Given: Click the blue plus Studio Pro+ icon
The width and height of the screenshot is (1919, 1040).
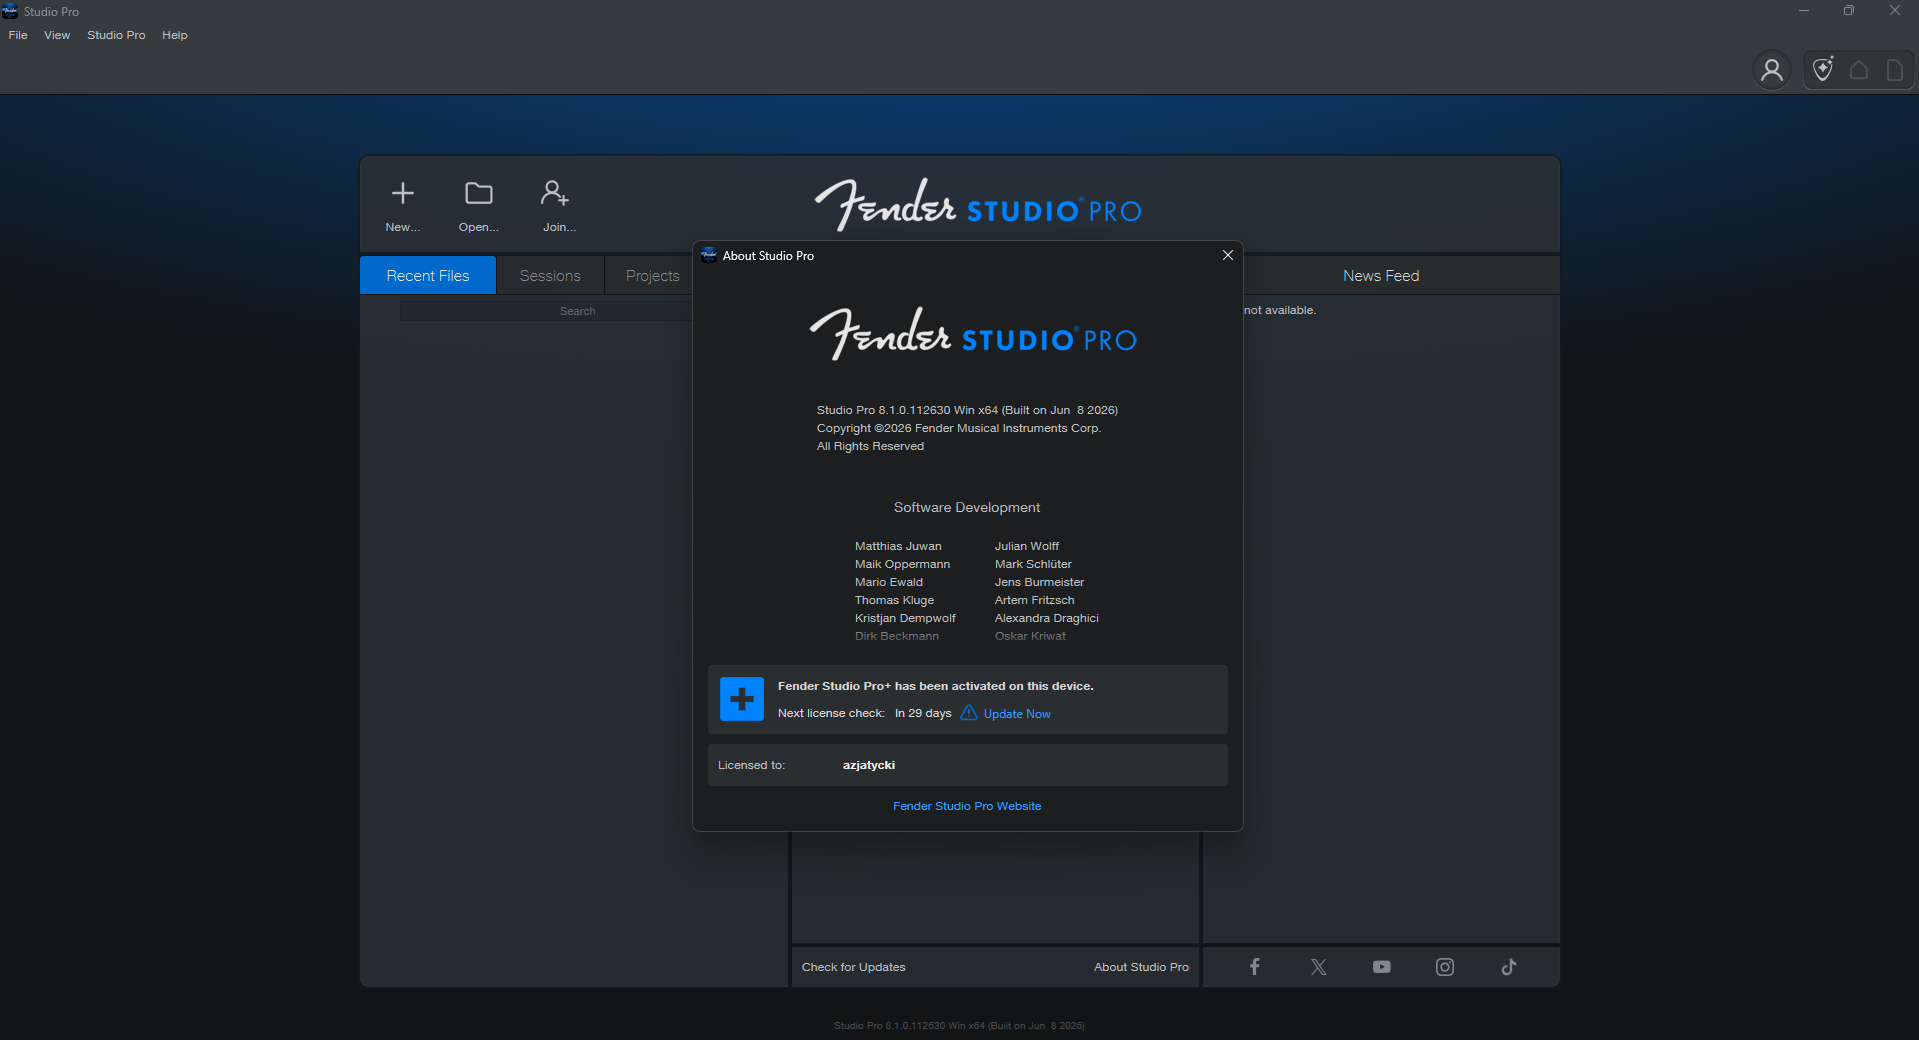Looking at the screenshot, I should 742,699.
